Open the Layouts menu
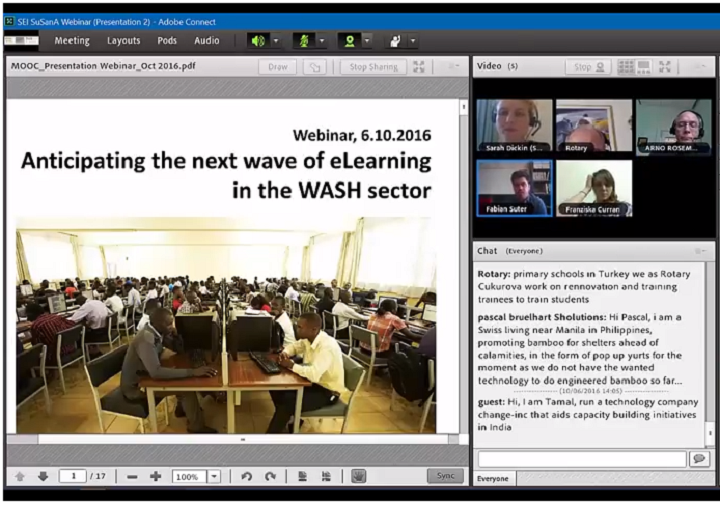 coord(124,41)
